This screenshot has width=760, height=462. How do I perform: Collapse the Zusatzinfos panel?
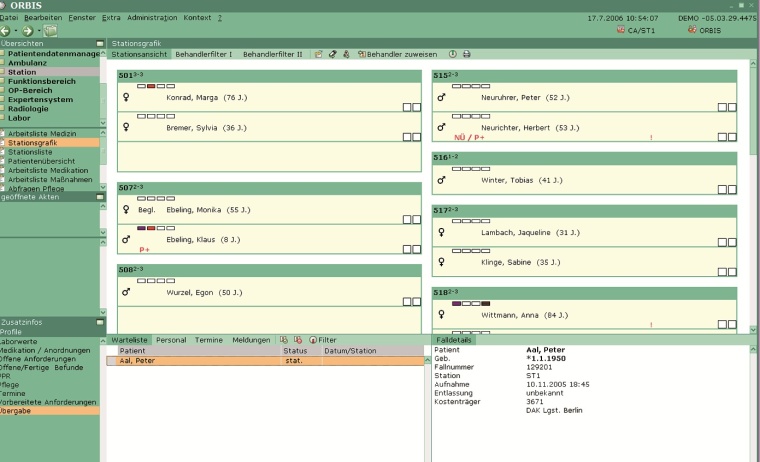pyautogui.click(x=100, y=322)
